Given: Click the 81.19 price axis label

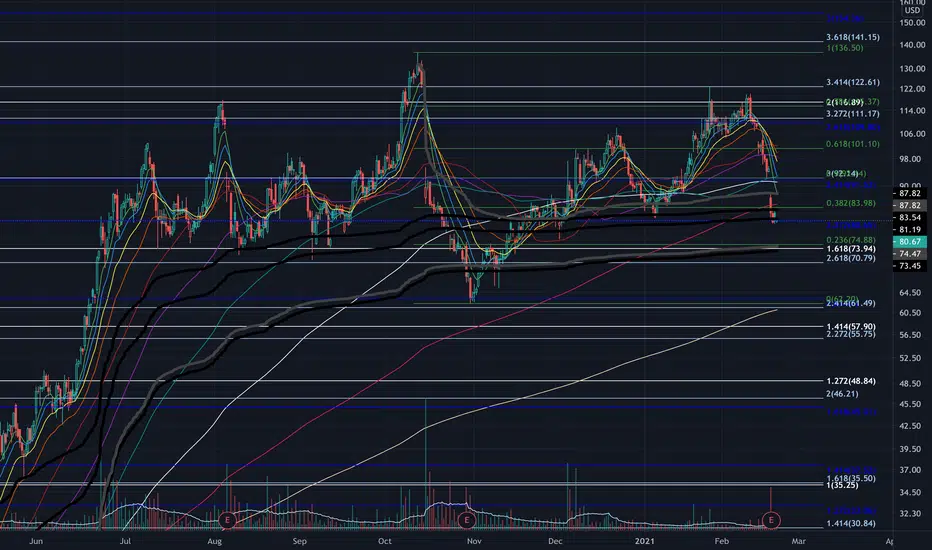Looking at the screenshot, I should pos(909,230).
